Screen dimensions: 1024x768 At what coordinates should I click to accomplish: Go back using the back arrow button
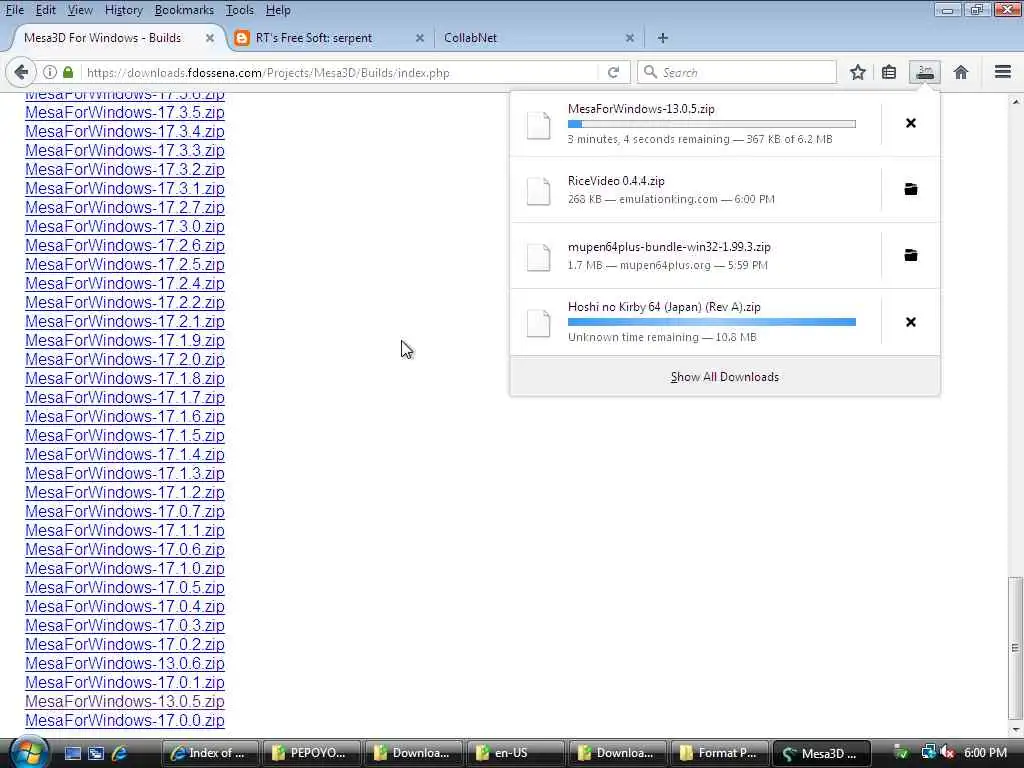(x=20, y=72)
